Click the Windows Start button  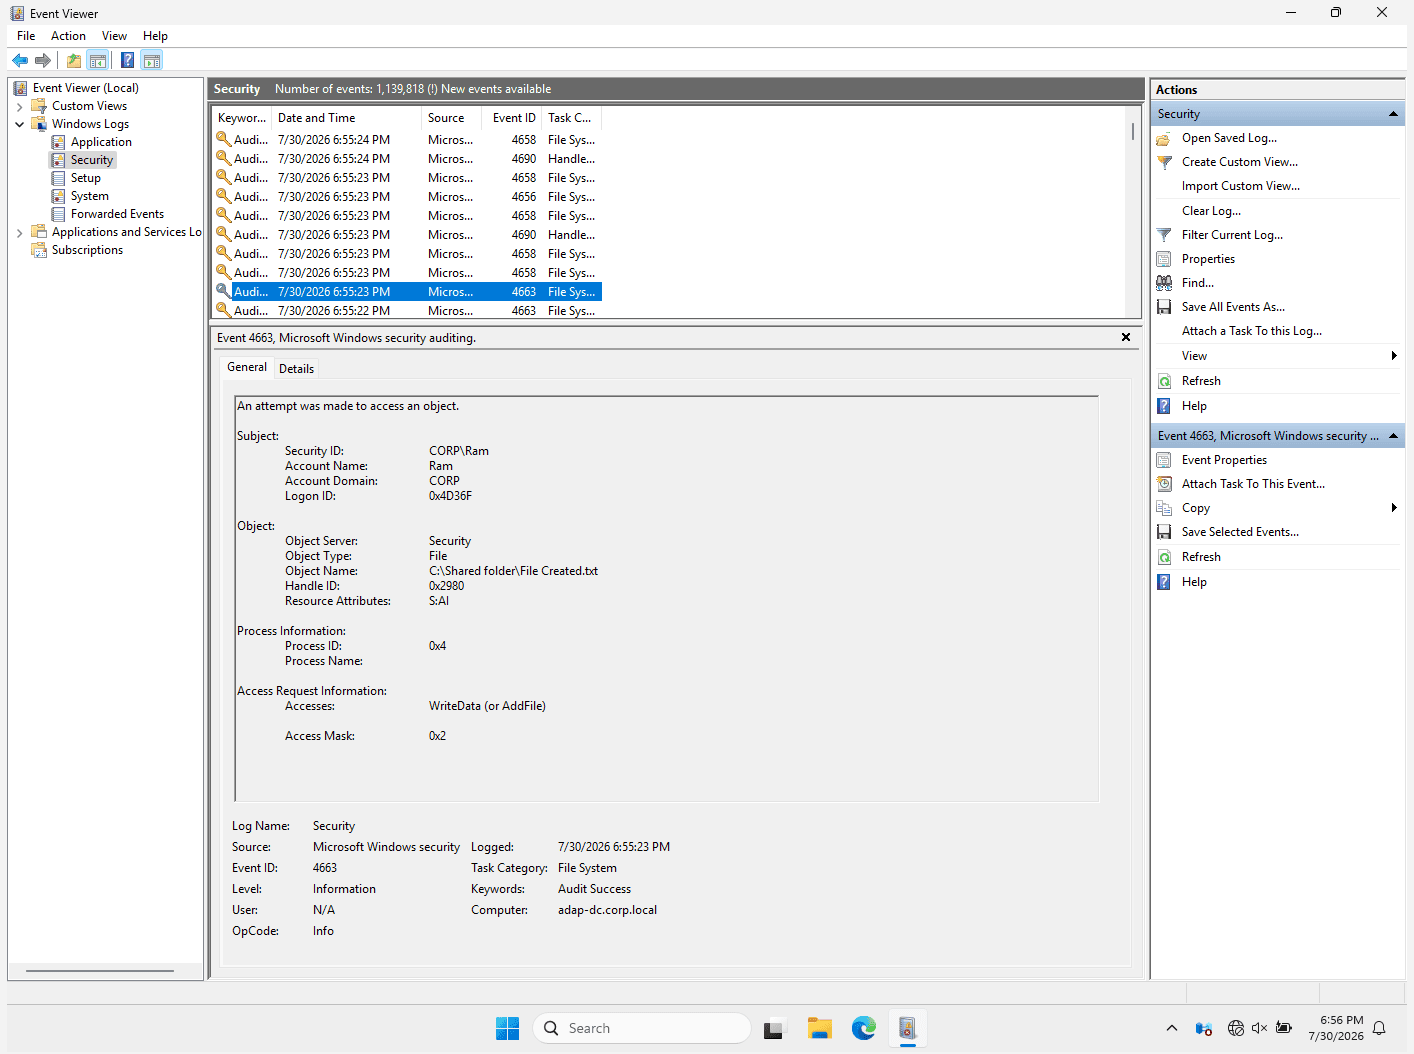click(x=508, y=1028)
